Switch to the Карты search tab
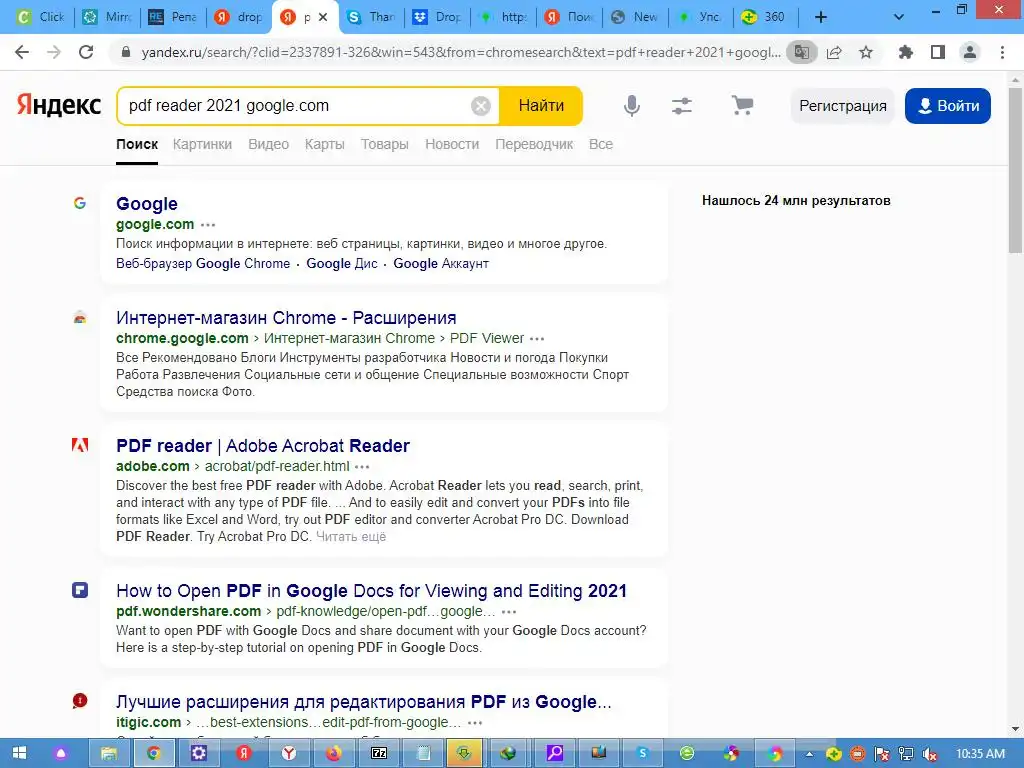Viewport: 1024px width, 768px height. click(x=325, y=144)
